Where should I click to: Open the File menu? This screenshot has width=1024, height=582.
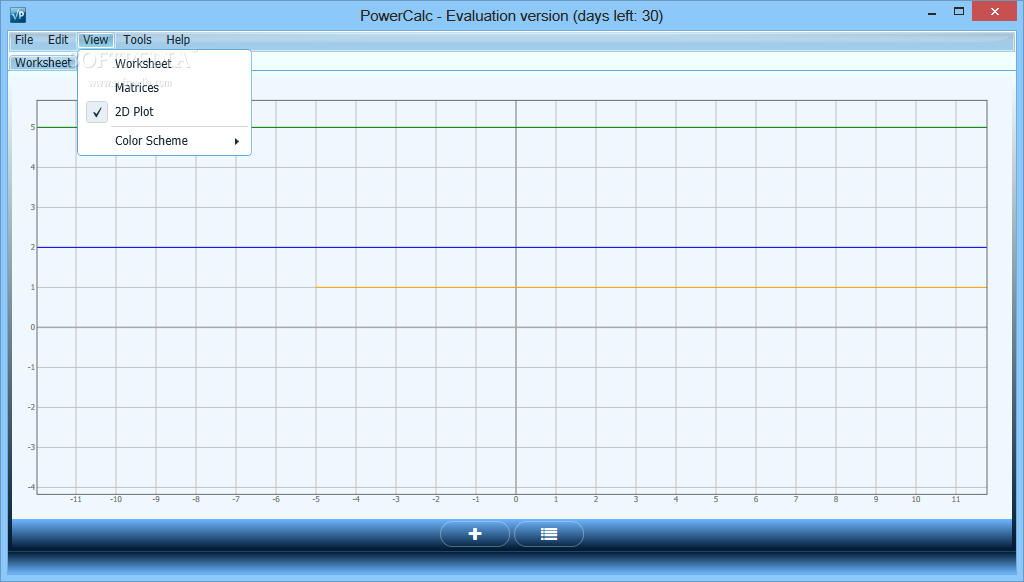tap(24, 40)
